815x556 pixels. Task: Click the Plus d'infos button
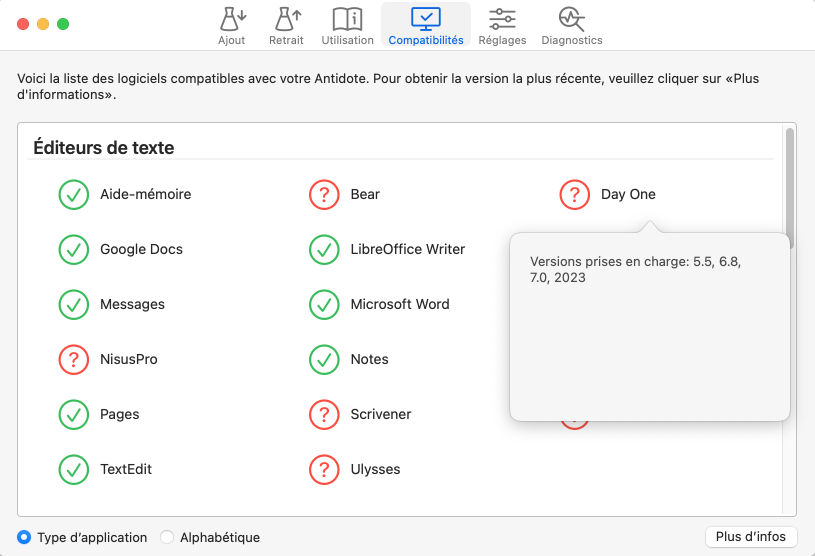(751, 536)
